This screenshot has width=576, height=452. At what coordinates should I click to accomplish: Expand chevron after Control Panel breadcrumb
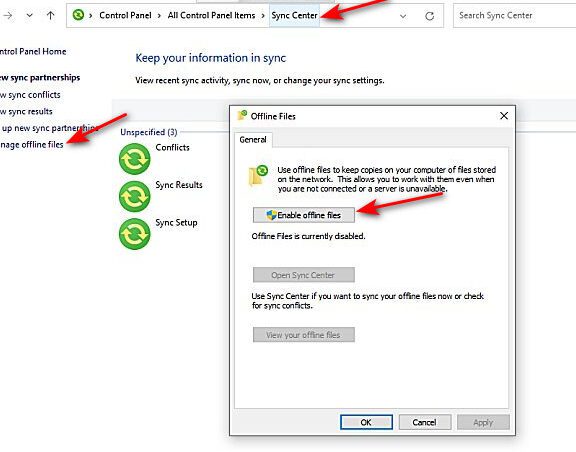click(159, 16)
